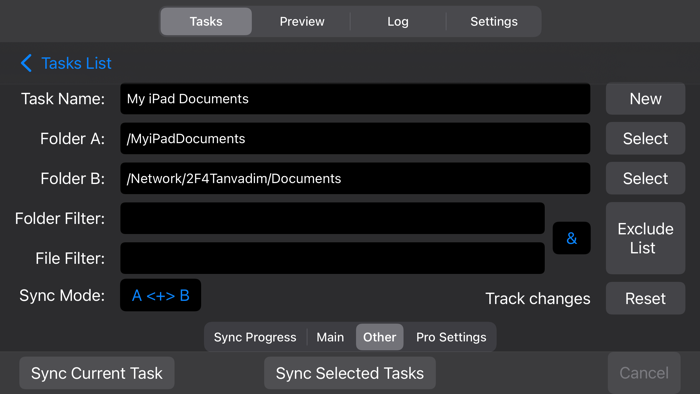Open the Exclude List
Screen dimensions: 700x394
coord(645,238)
